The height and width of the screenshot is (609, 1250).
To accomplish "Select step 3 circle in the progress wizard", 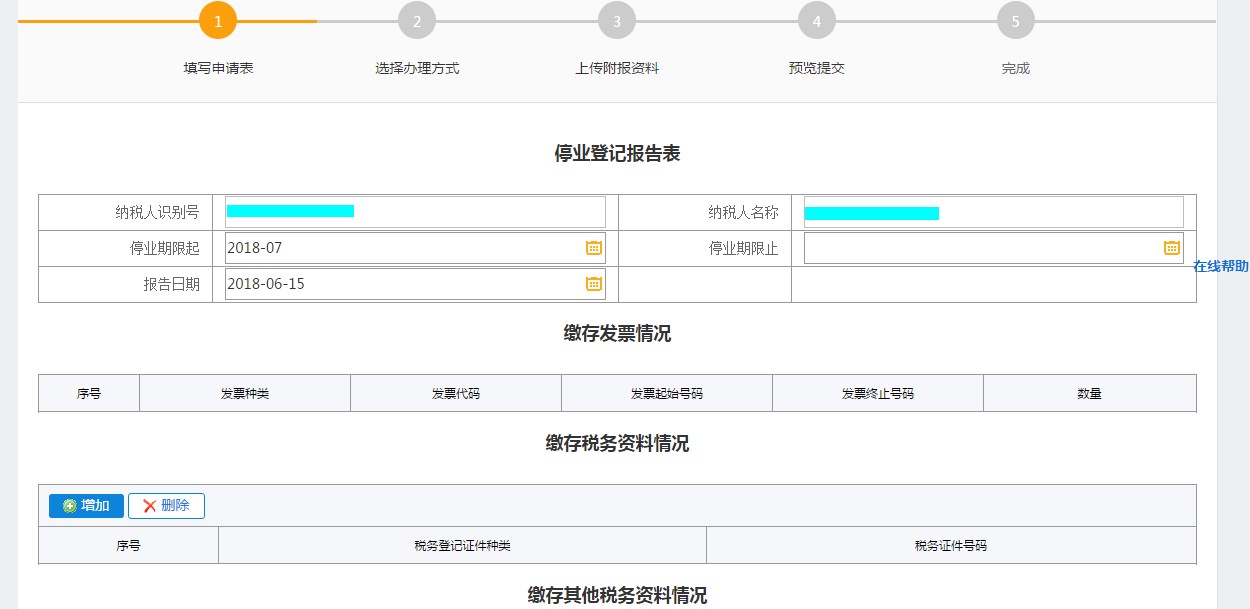I will tap(616, 19).
